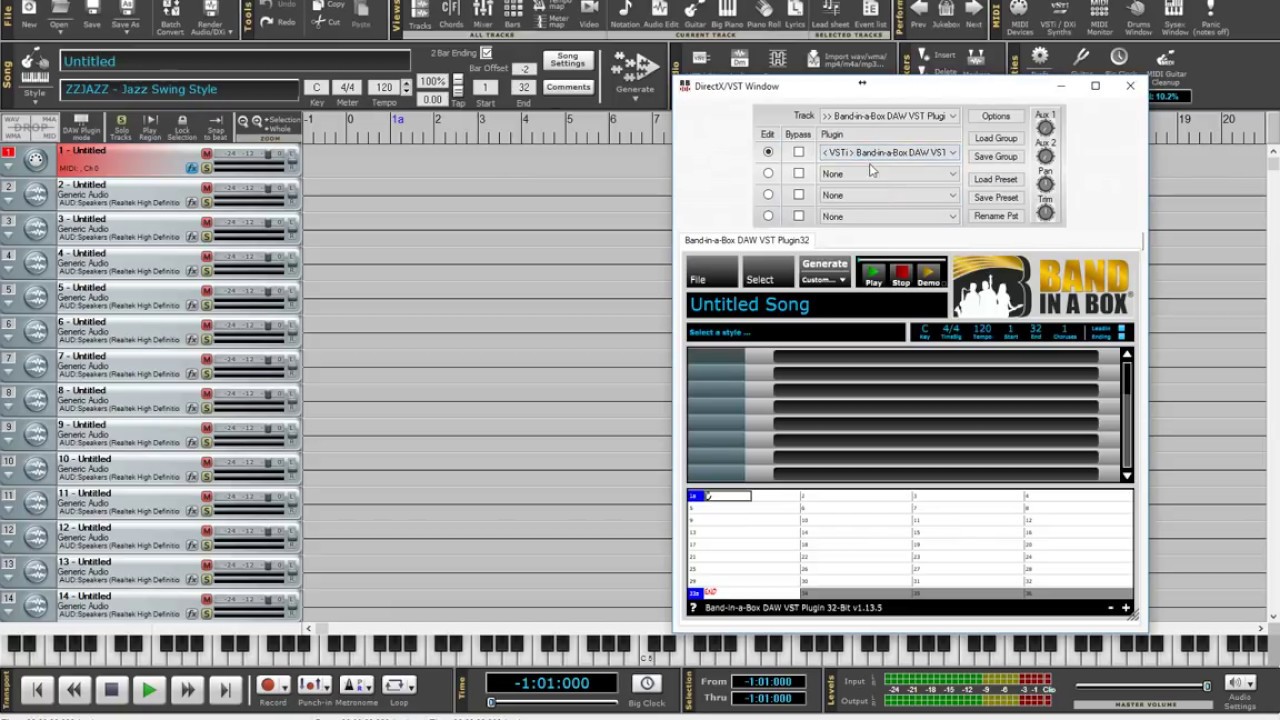The image size is (1280, 720).
Task: Open the Jukebox
Action: tap(946, 14)
